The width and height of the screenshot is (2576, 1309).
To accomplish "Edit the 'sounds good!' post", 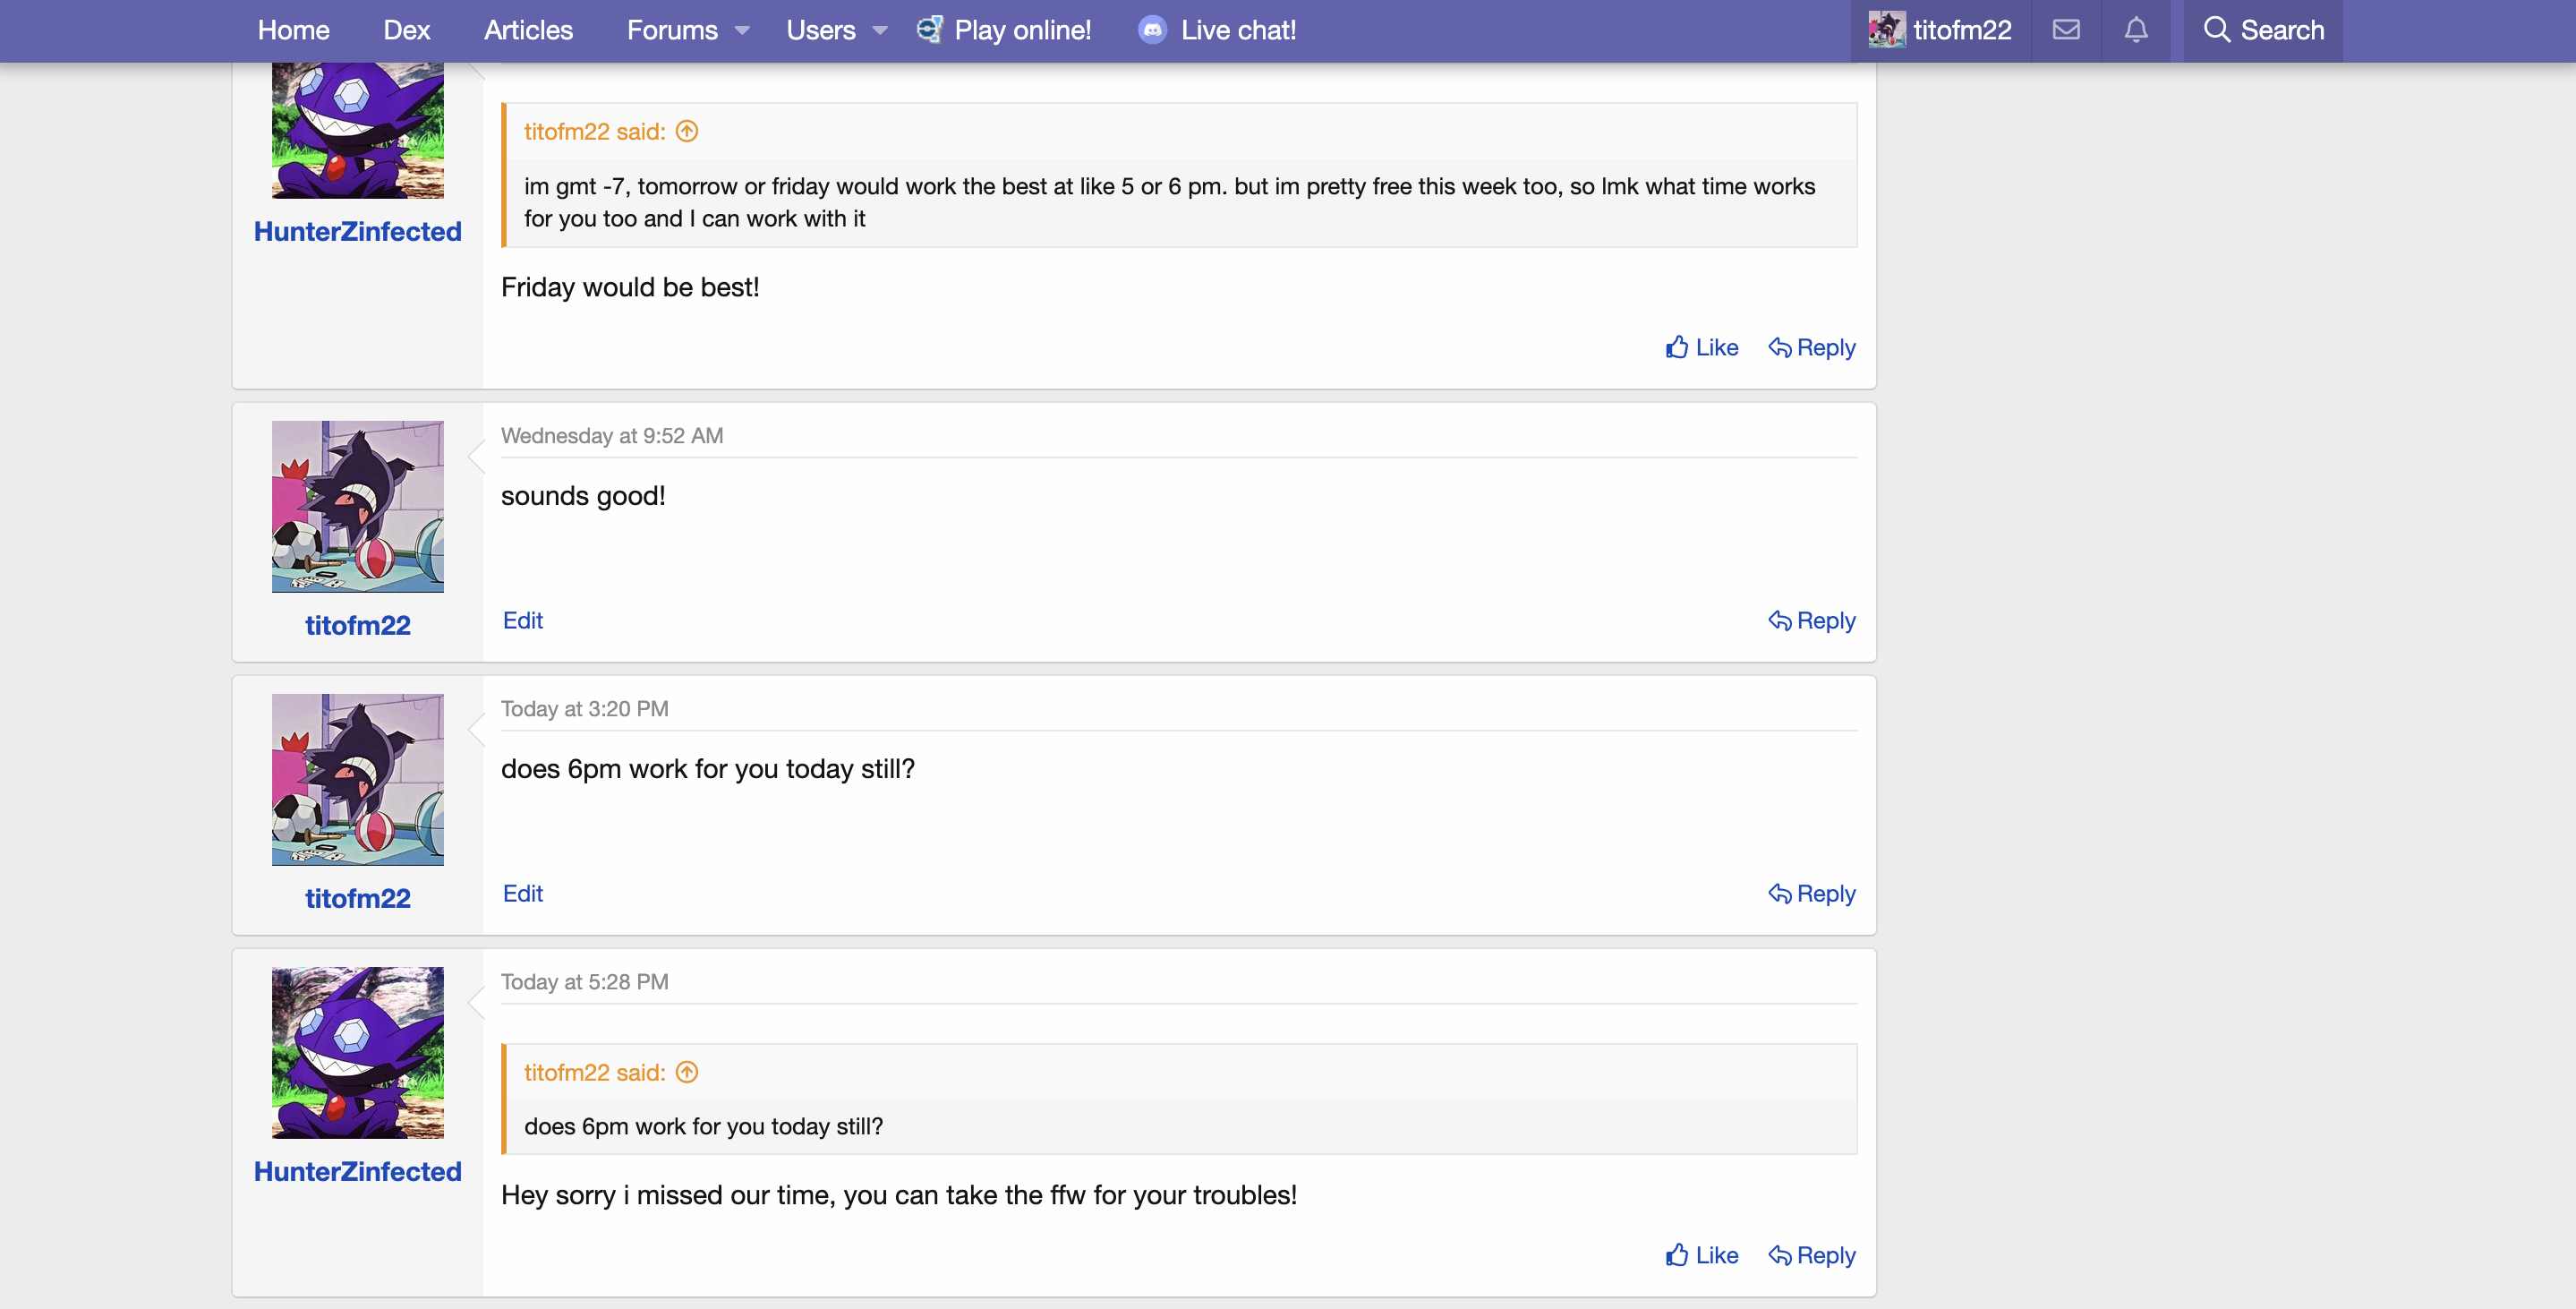I will 522,620.
